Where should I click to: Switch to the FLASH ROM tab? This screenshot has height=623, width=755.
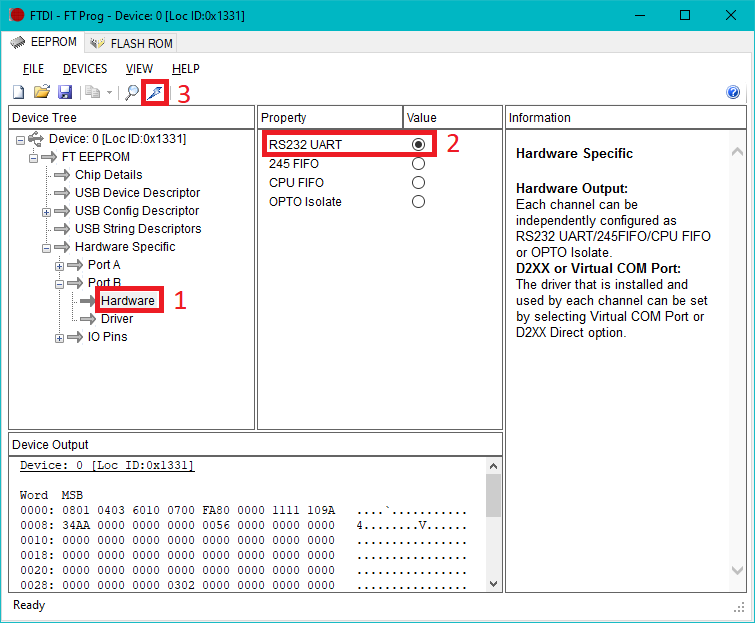click(x=131, y=43)
